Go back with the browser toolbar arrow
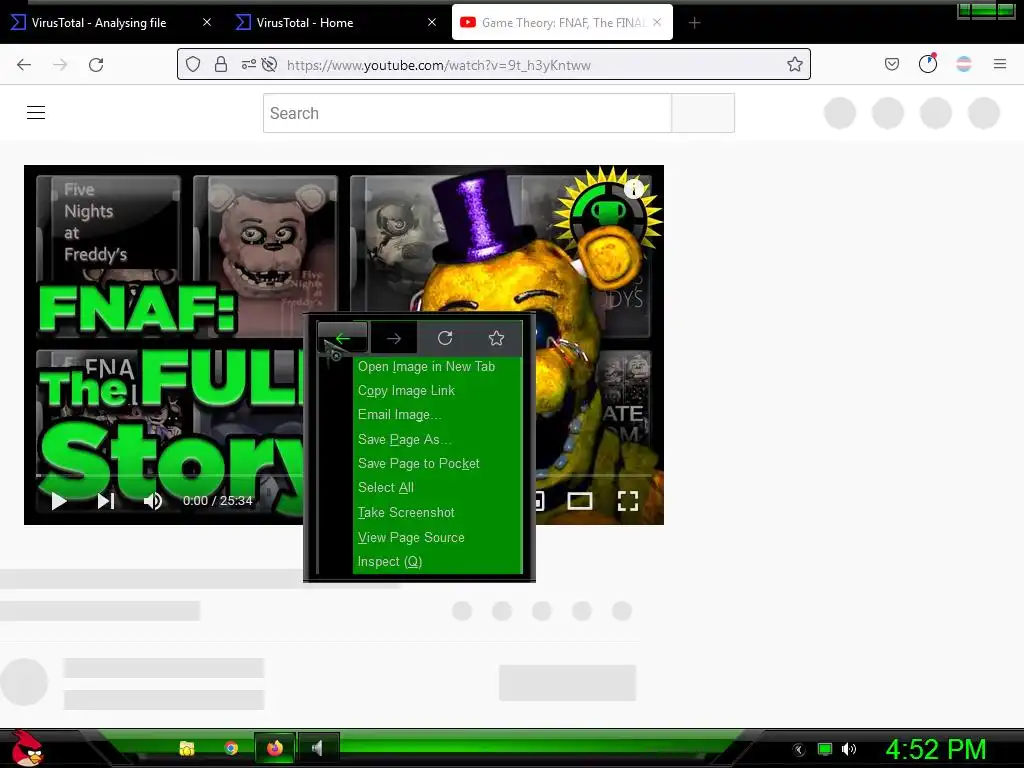This screenshot has width=1024, height=768. point(24,65)
